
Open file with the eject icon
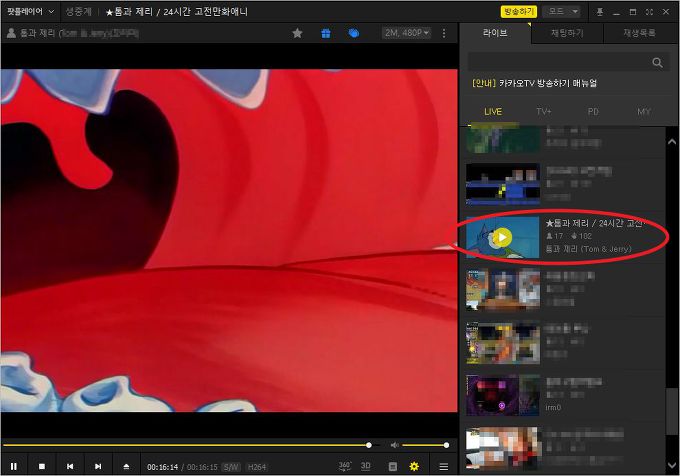[x=126, y=466]
